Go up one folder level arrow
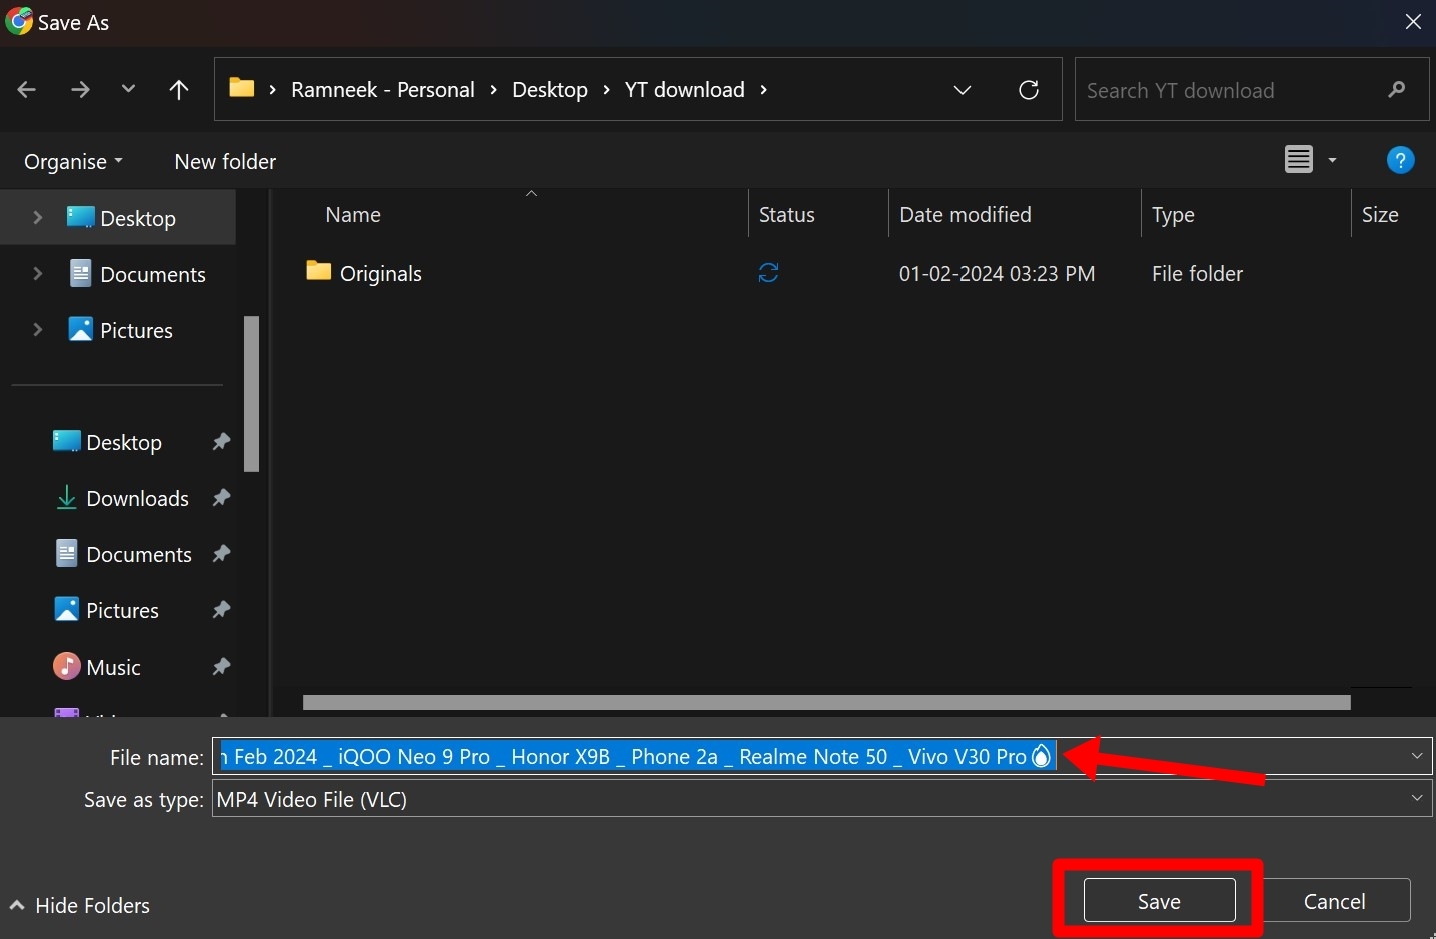 (179, 90)
